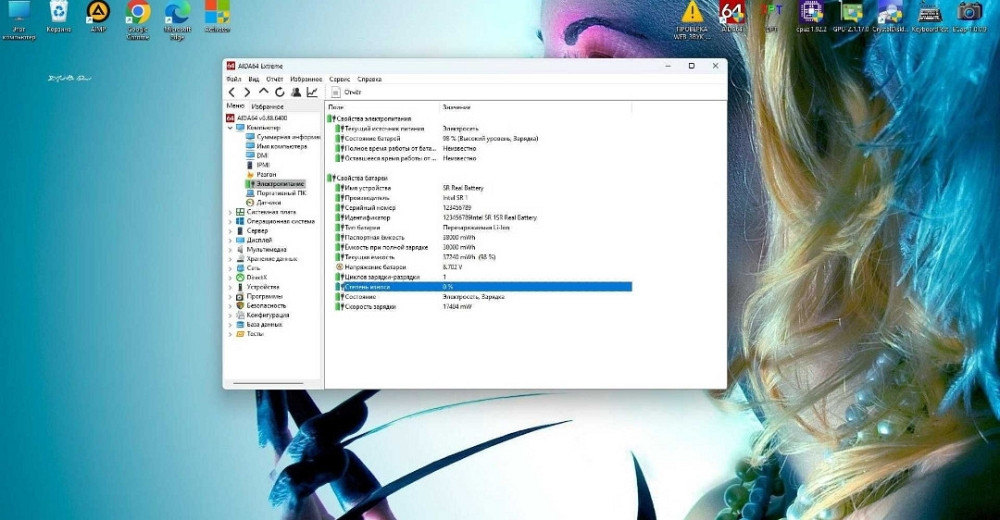
Task: Refresh the report with the Refresh icon
Action: tap(280, 92)
